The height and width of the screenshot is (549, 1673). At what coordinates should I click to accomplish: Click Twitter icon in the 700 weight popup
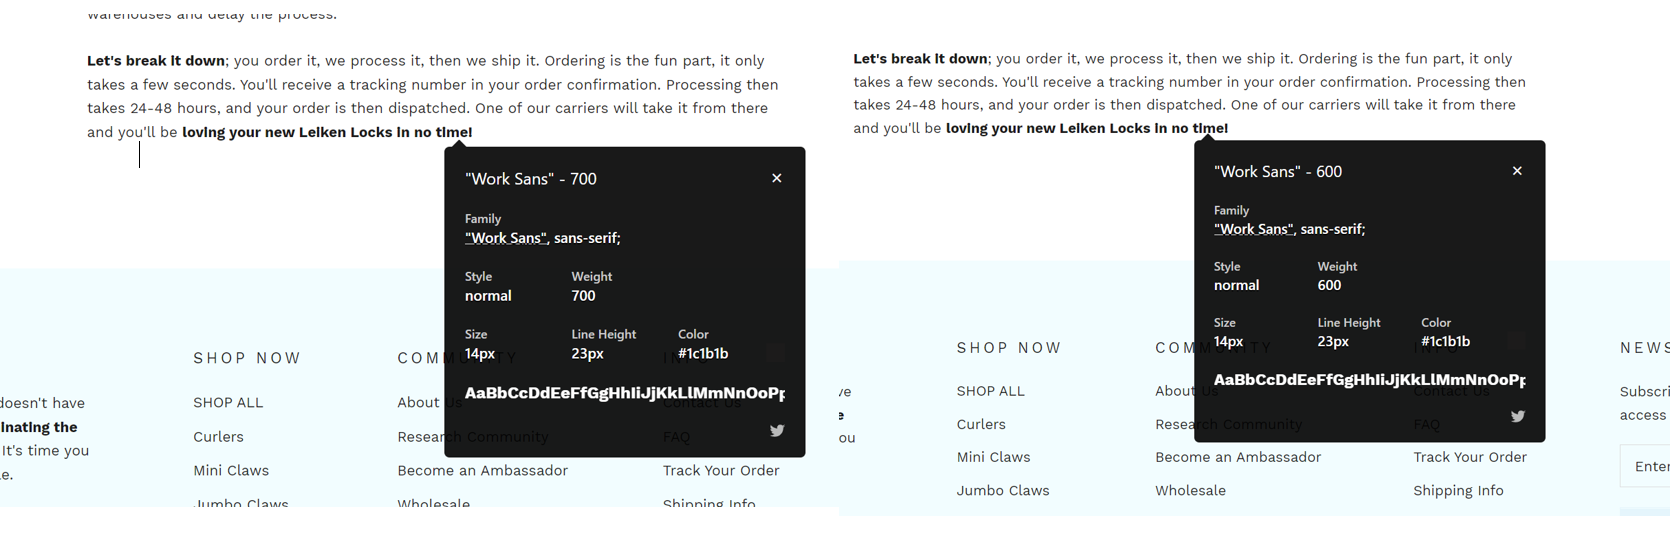click(777, 431)
